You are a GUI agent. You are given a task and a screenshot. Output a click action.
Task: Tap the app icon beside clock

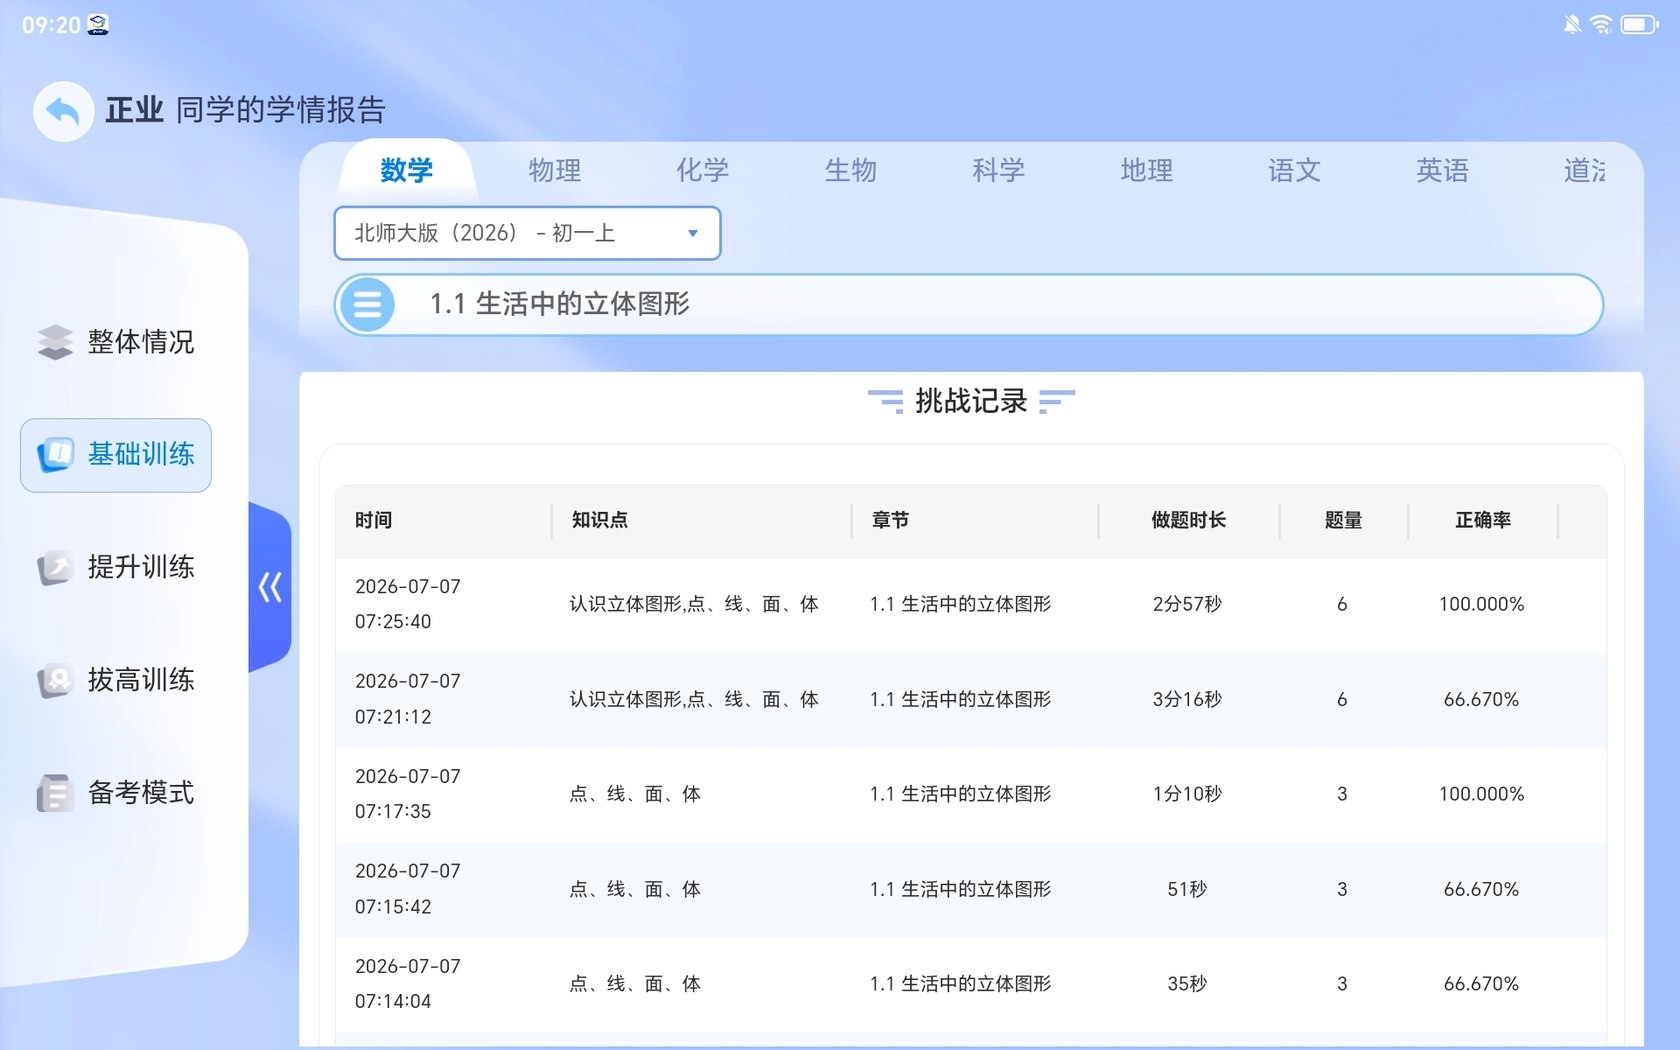tap(98, 25)
